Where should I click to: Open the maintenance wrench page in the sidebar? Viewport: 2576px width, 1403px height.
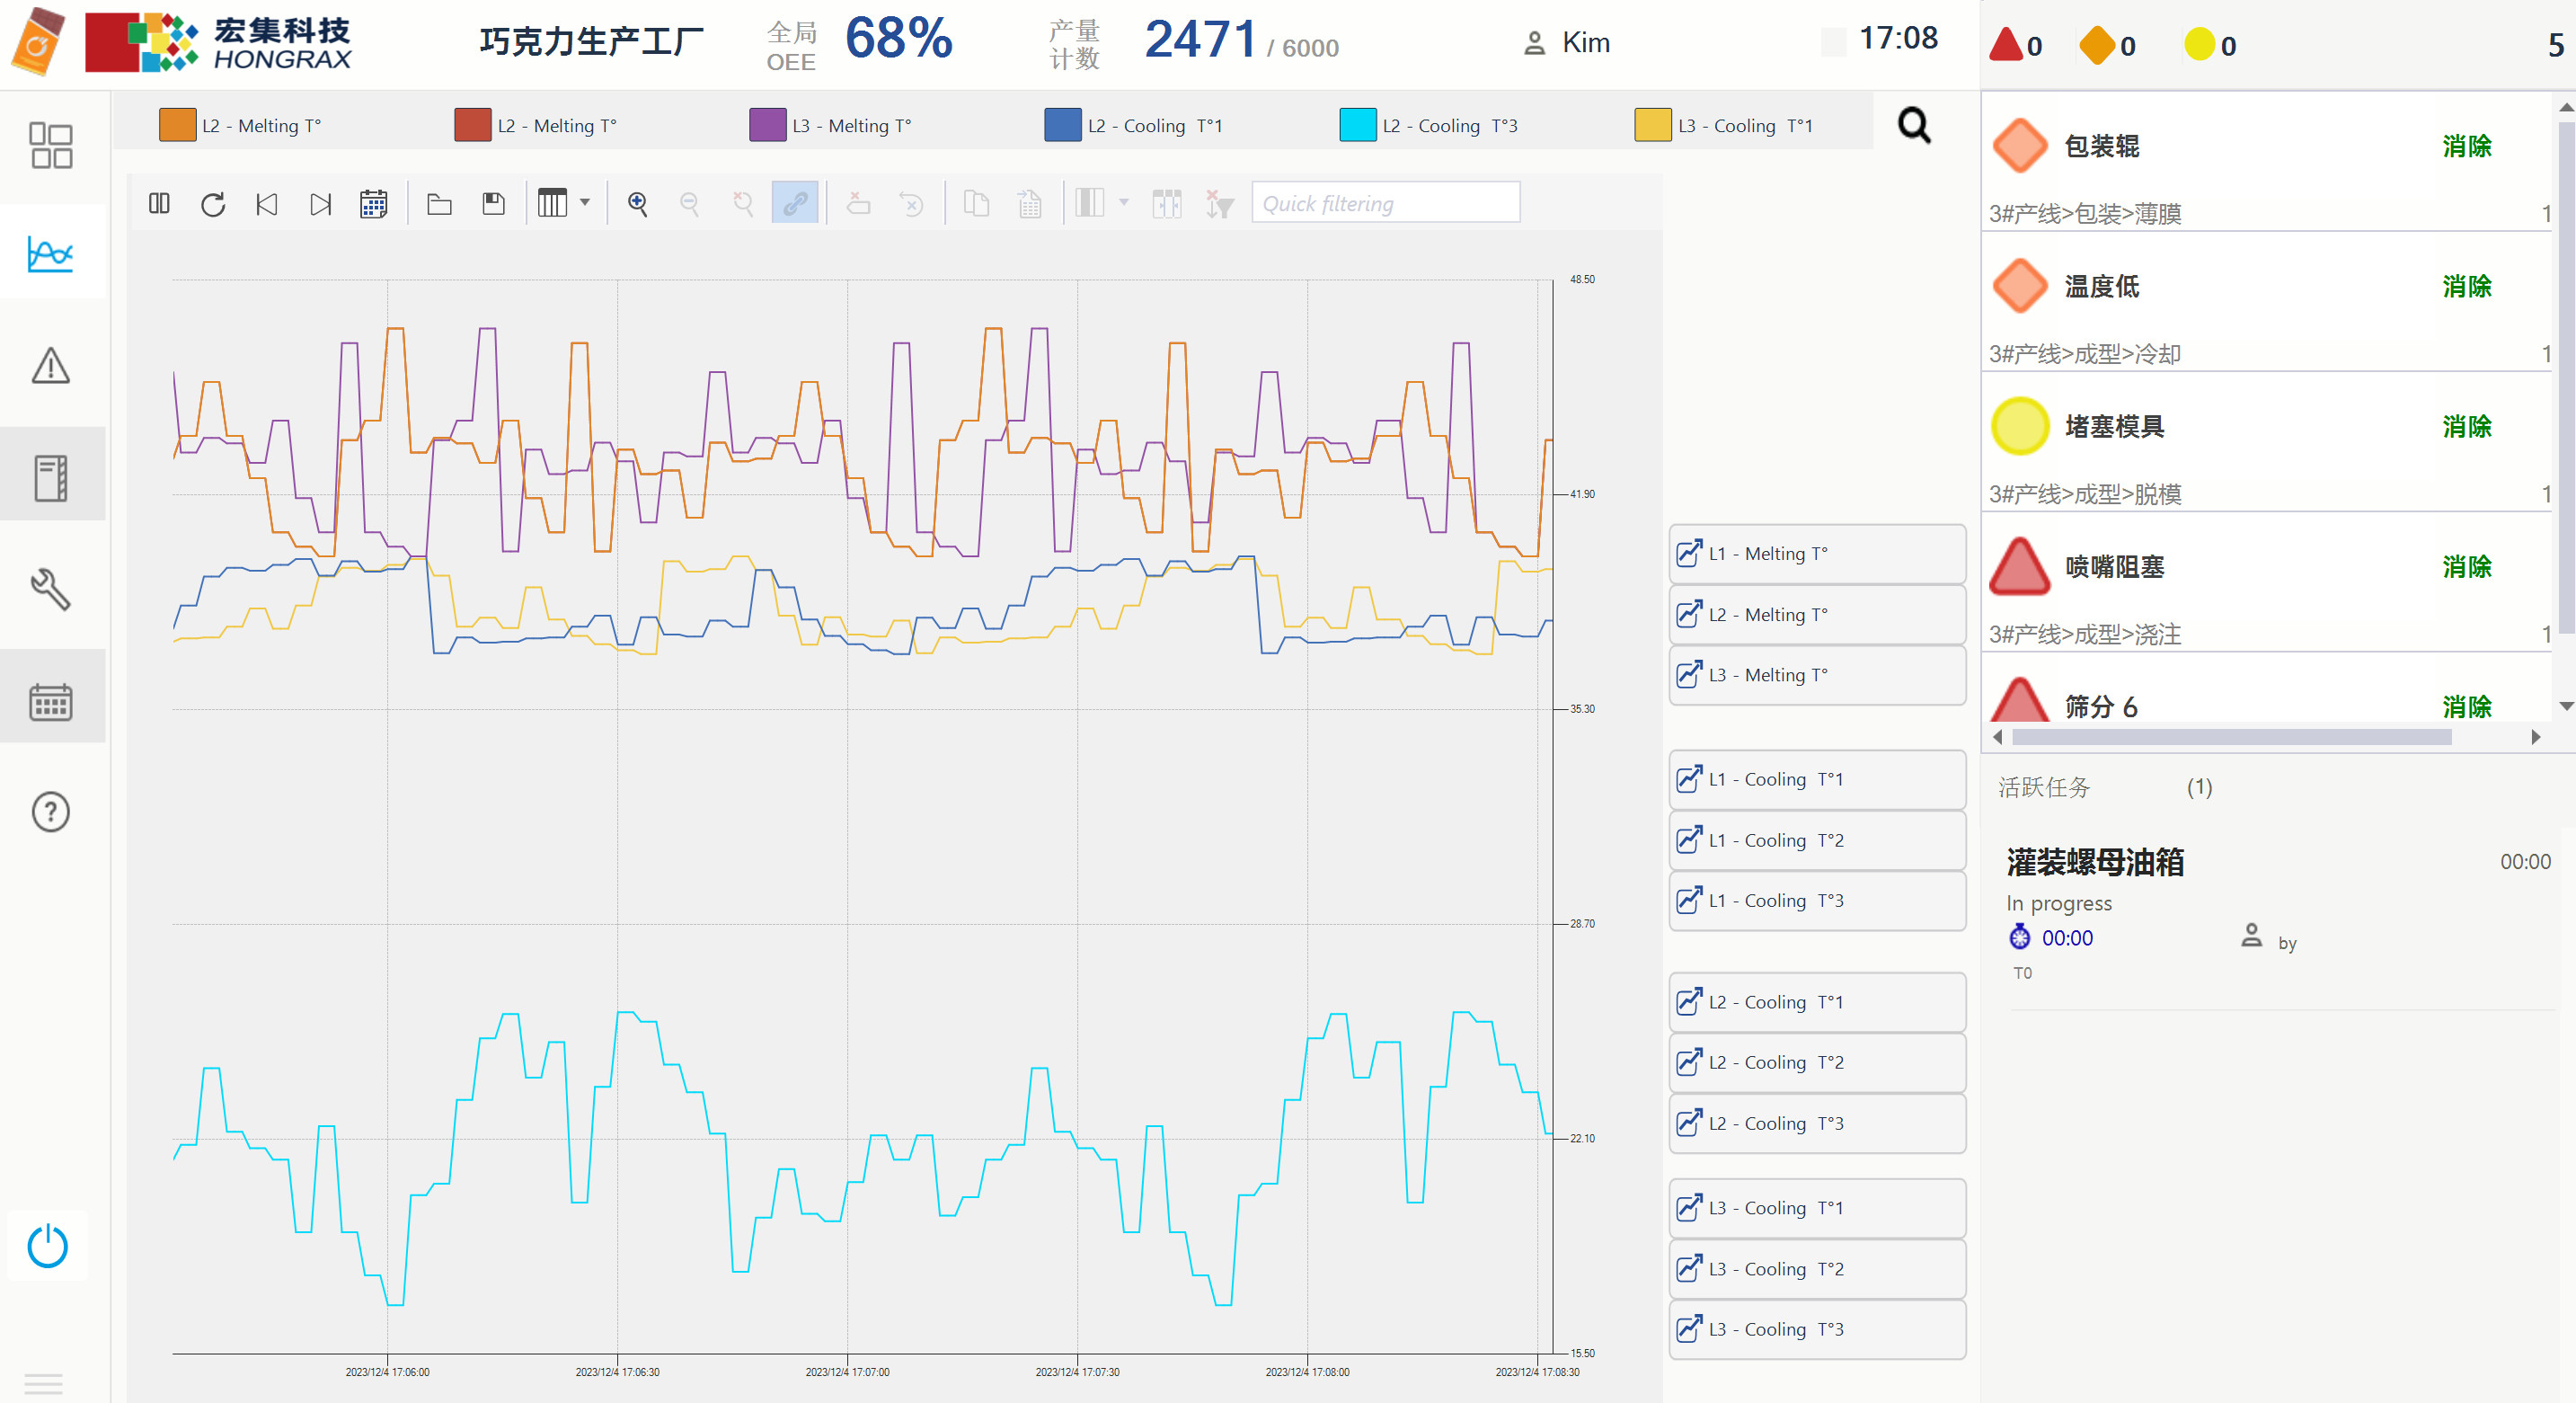pos(51,589)
